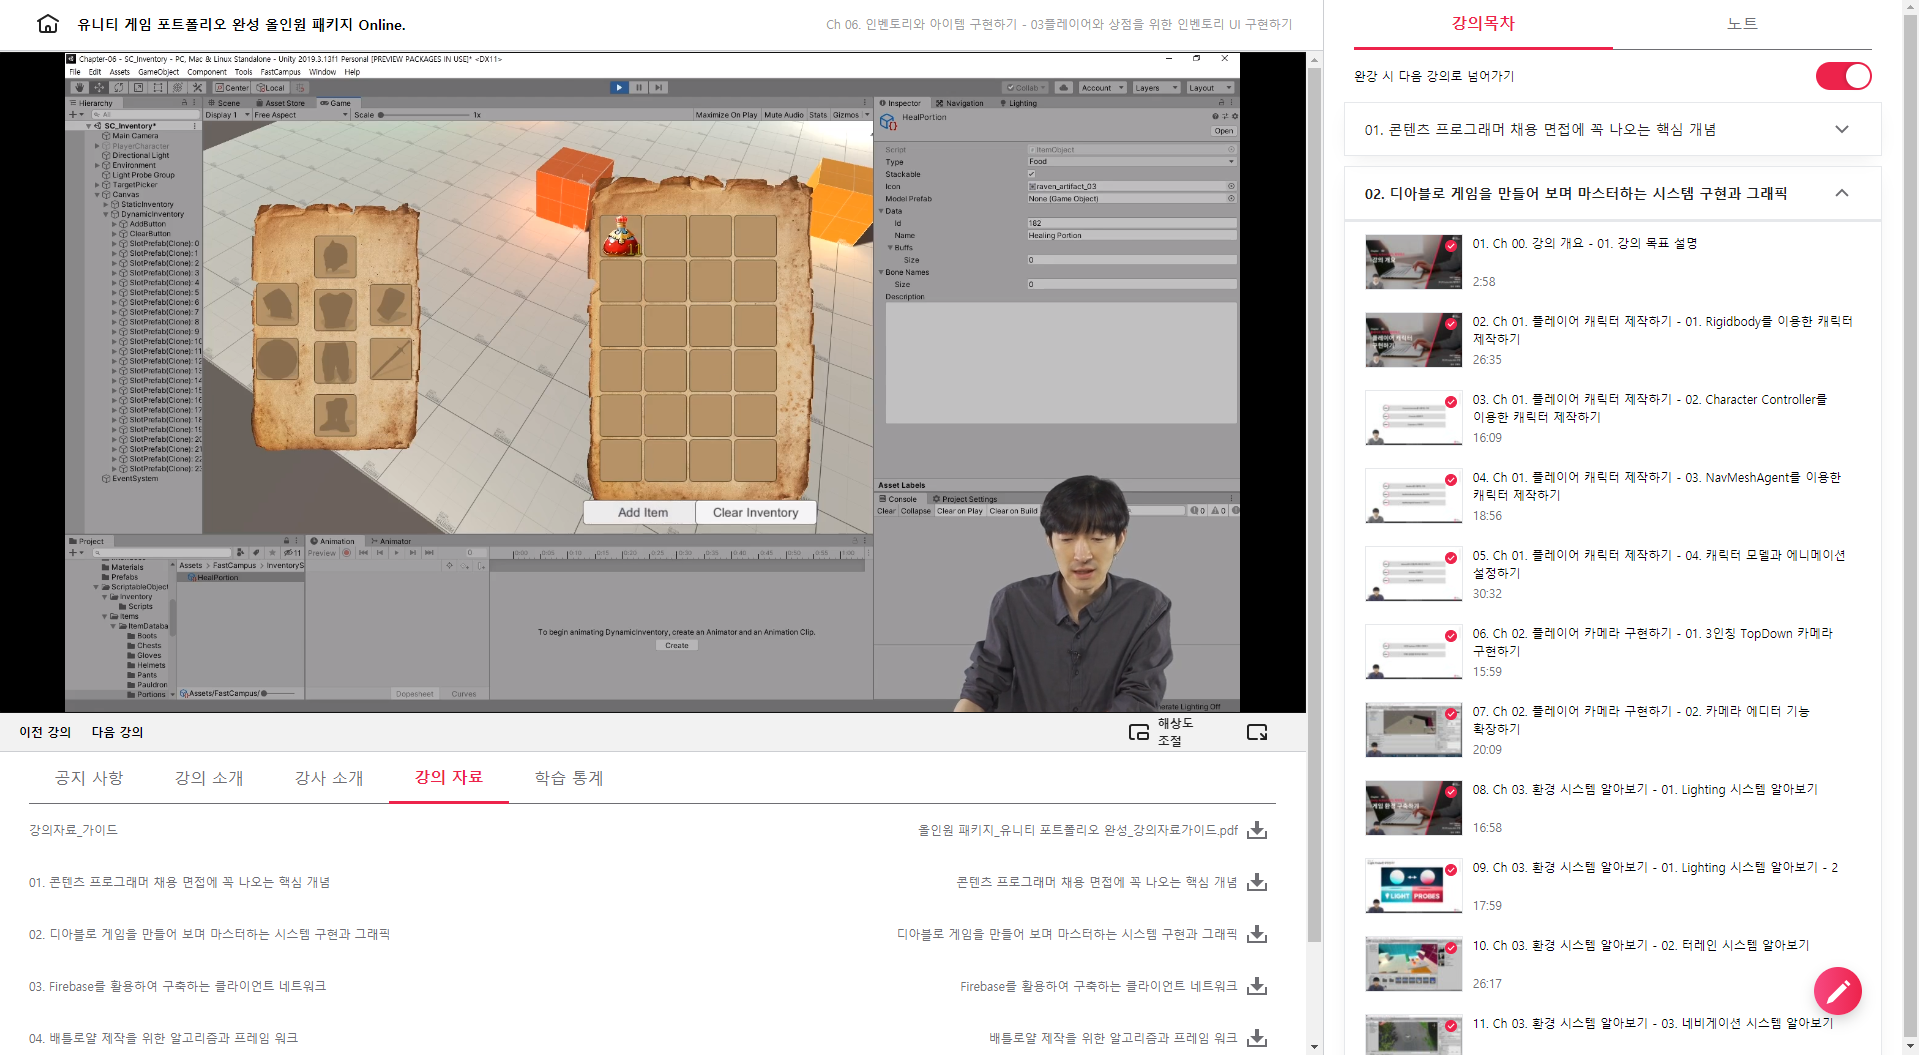Download the Firebase 클라이언트 네트워크 material
Image resolution: width=1919 pixels, height=1055 pixels.
coord(1257,986)
